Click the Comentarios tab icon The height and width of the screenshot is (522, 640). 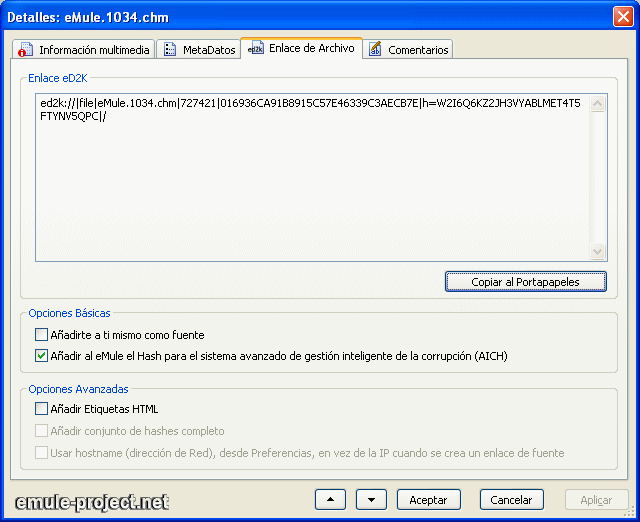tap(375, 50)
